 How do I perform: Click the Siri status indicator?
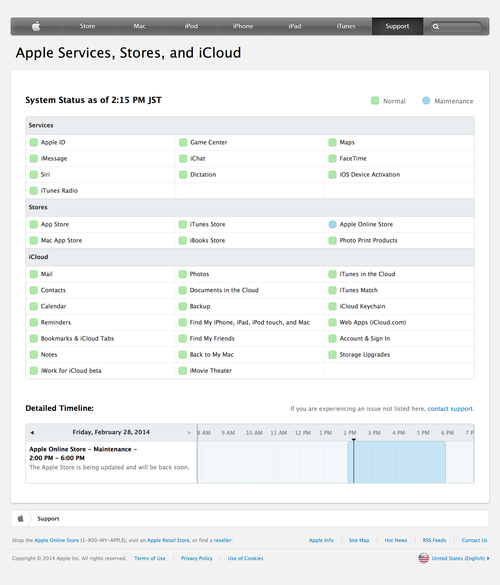[x=34, y=174]
